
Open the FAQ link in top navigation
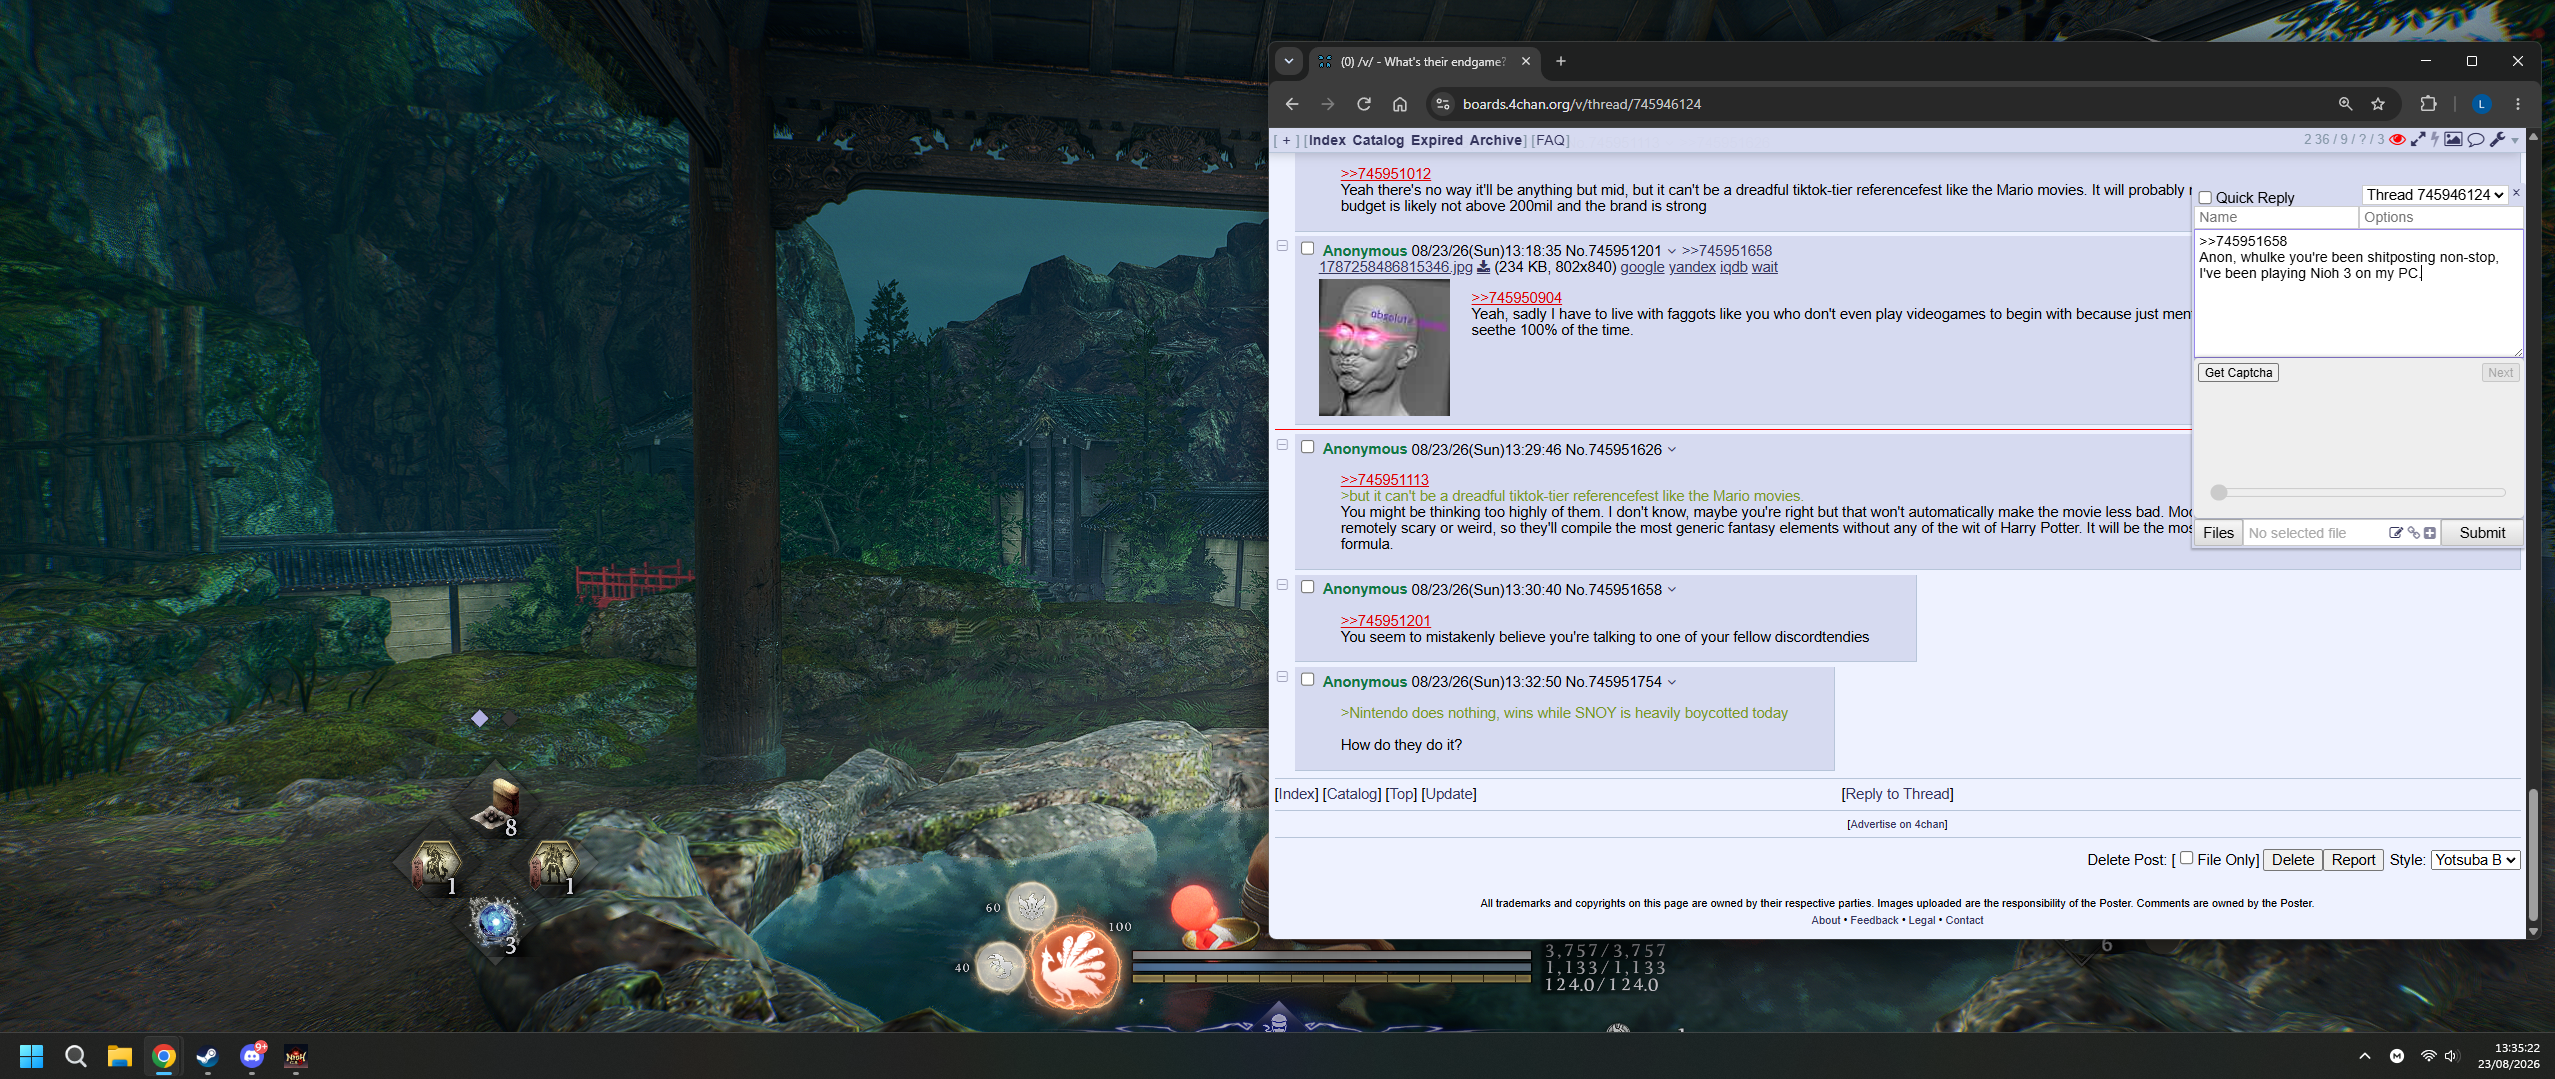1551,141
